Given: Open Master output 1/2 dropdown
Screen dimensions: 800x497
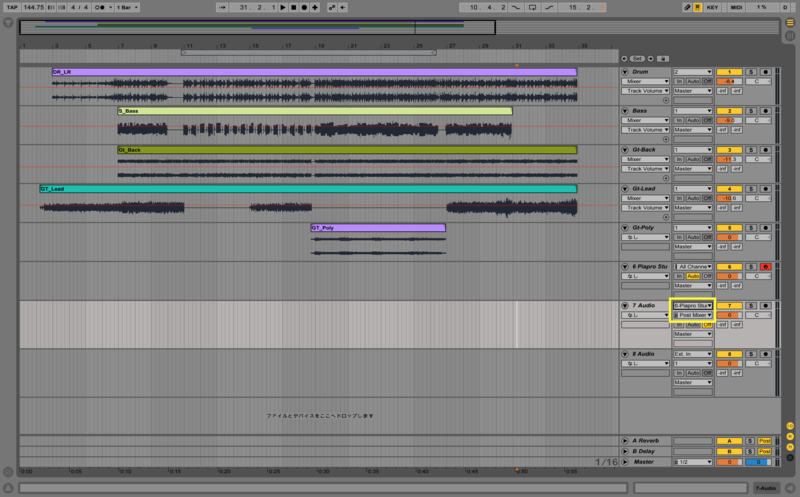Looking at the screenshot, I should tap(692, 462).
